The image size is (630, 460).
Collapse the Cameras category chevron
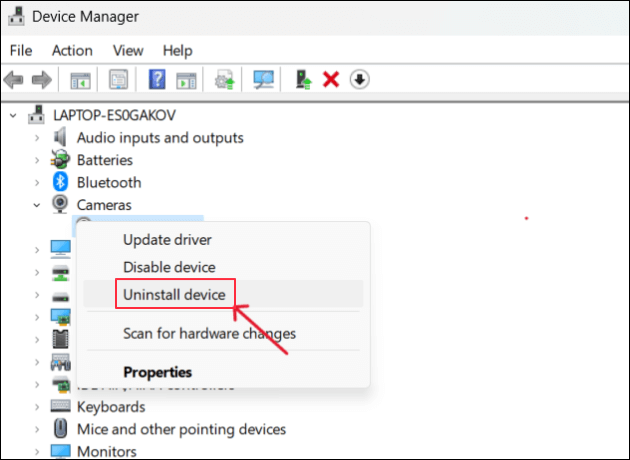(x=37, y=205)
